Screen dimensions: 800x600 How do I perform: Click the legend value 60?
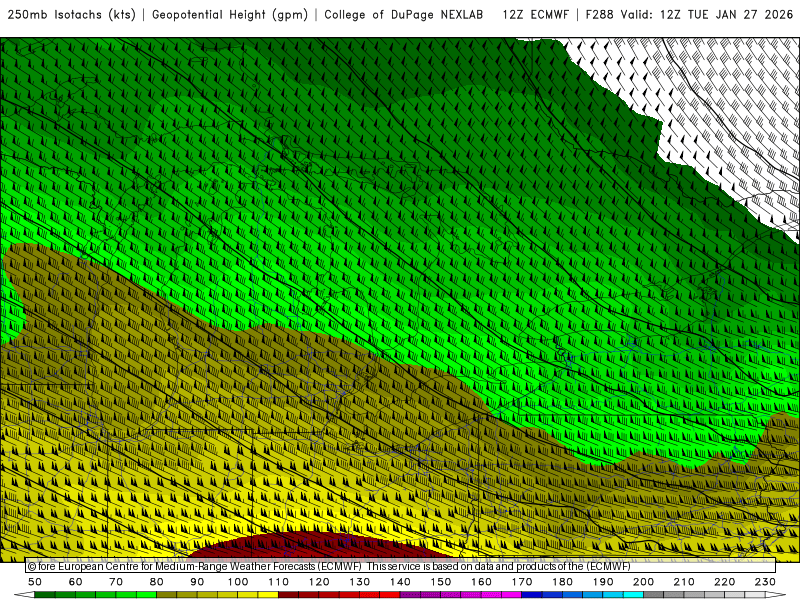tap(76, 582)
